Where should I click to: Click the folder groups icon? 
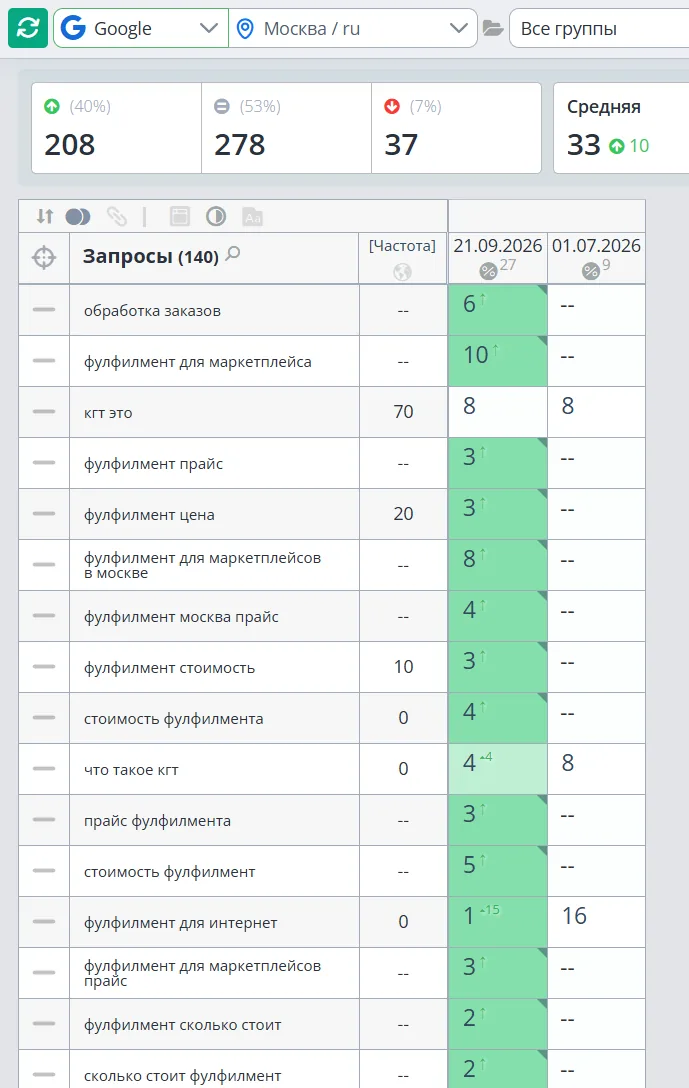click(x=493, y=28)
